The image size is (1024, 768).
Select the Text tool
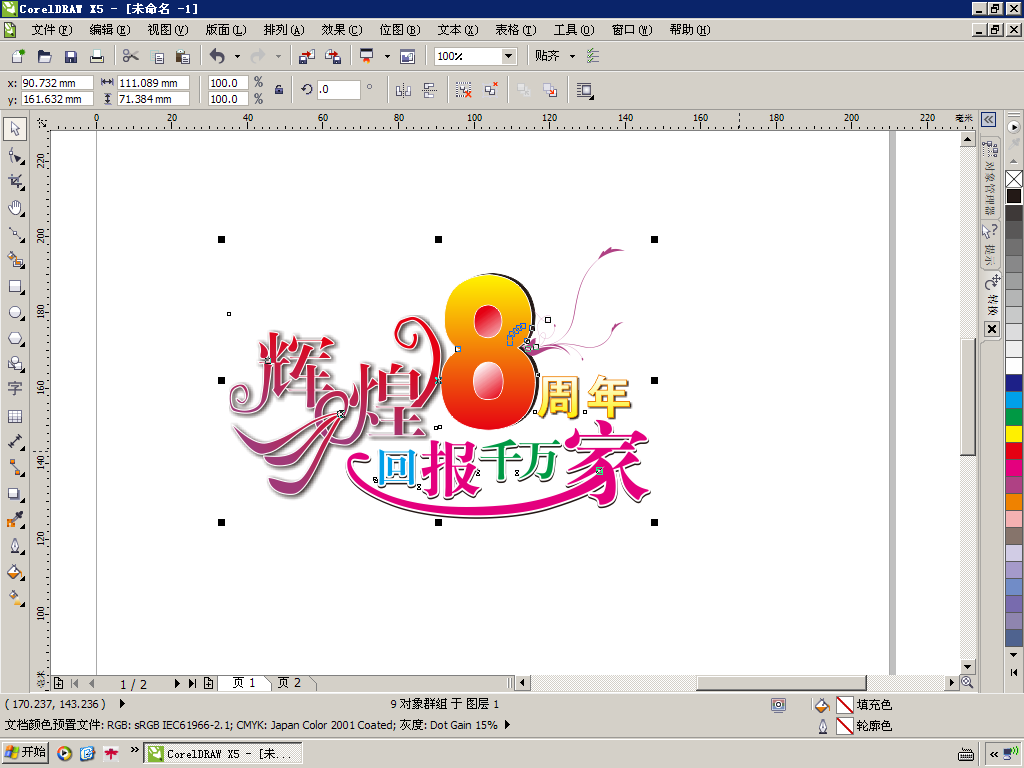(x=15, y=389)
